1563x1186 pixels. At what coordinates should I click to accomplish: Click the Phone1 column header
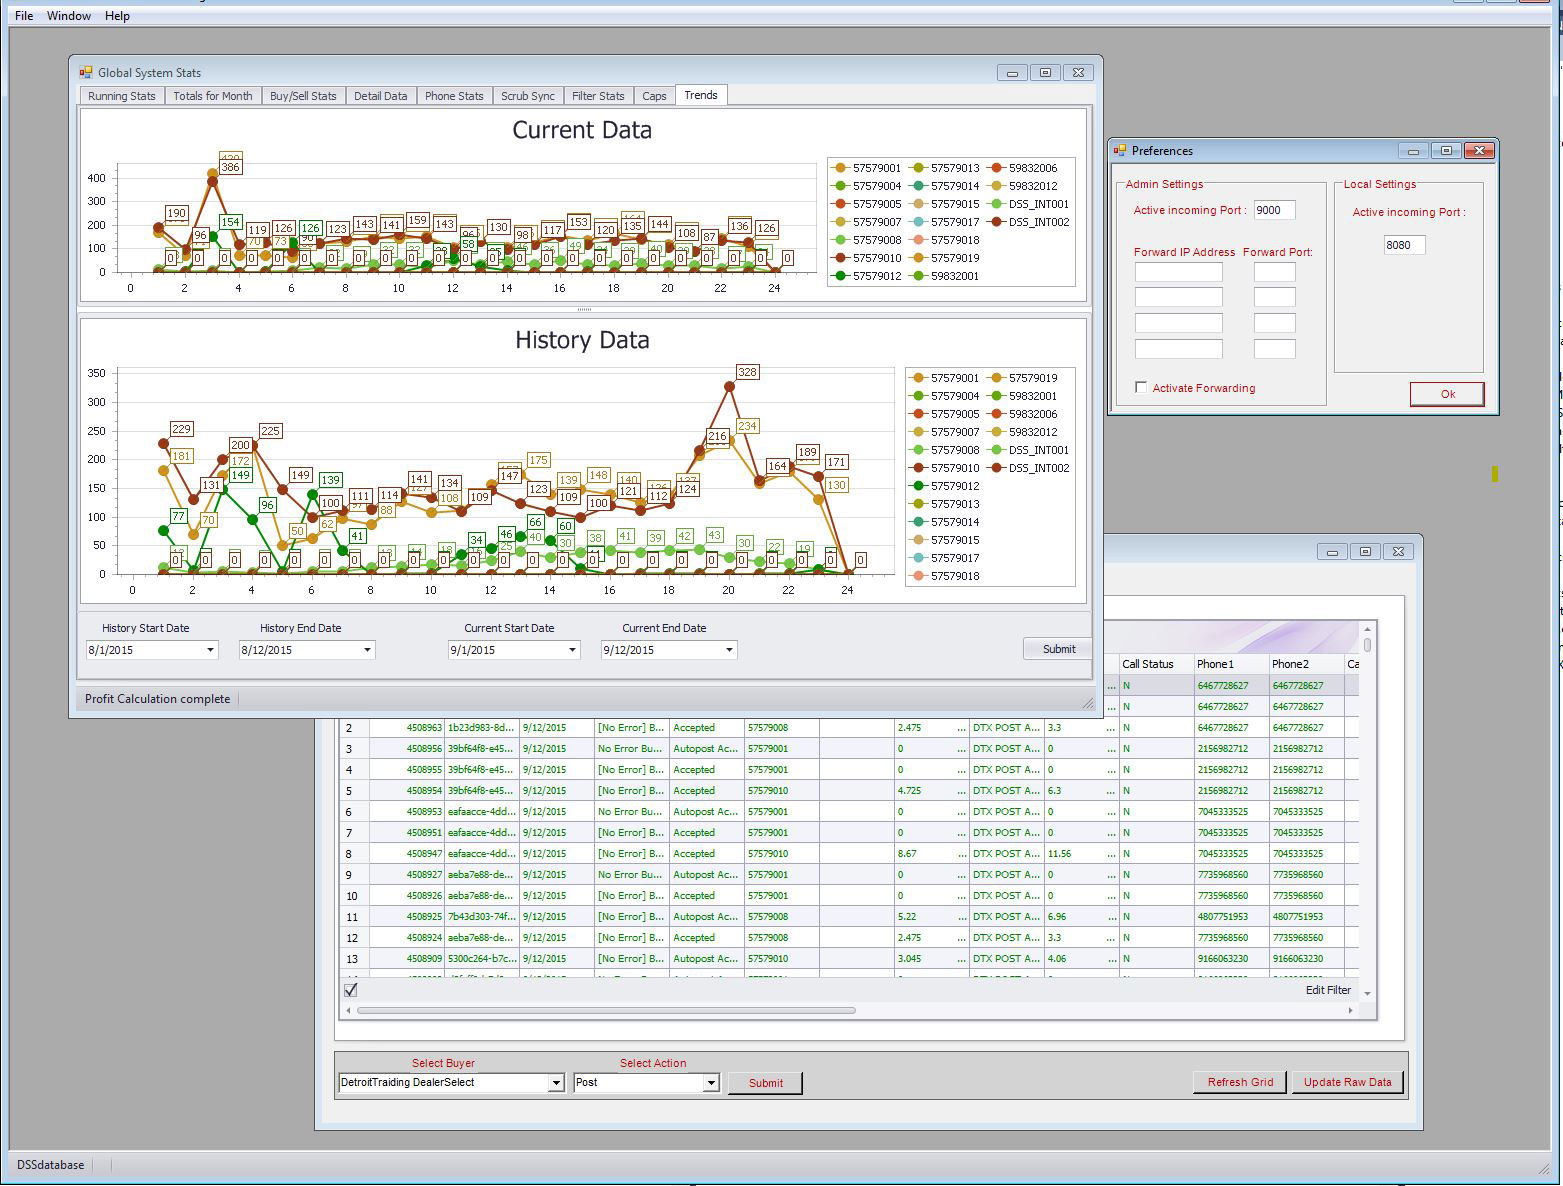tap(1230, 664)
